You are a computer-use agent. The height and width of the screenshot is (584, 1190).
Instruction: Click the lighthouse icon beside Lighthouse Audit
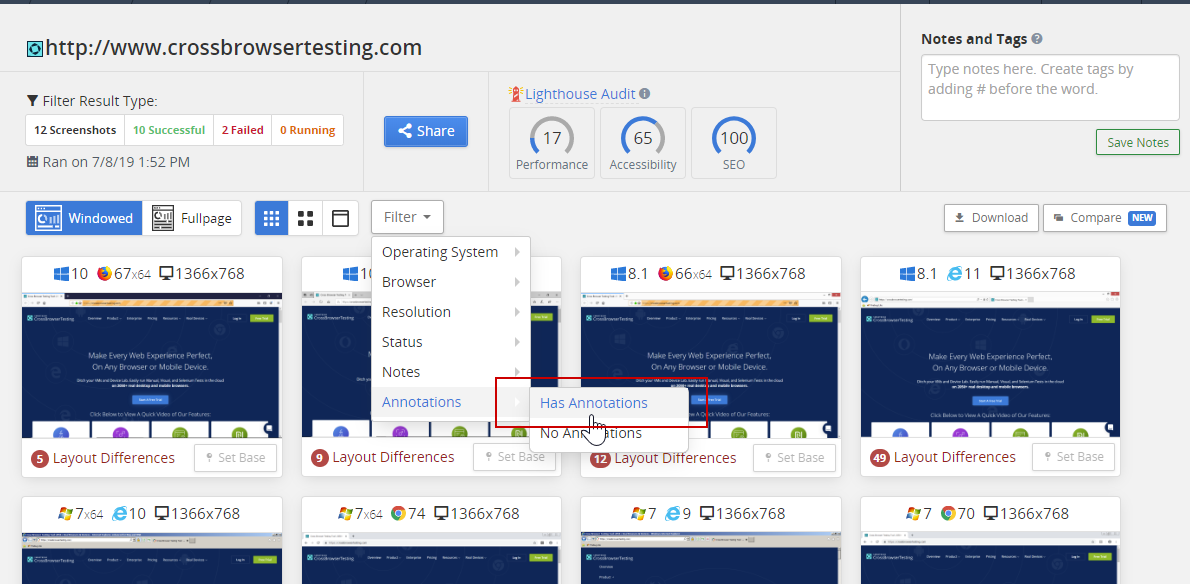click(x=516, y=93)
